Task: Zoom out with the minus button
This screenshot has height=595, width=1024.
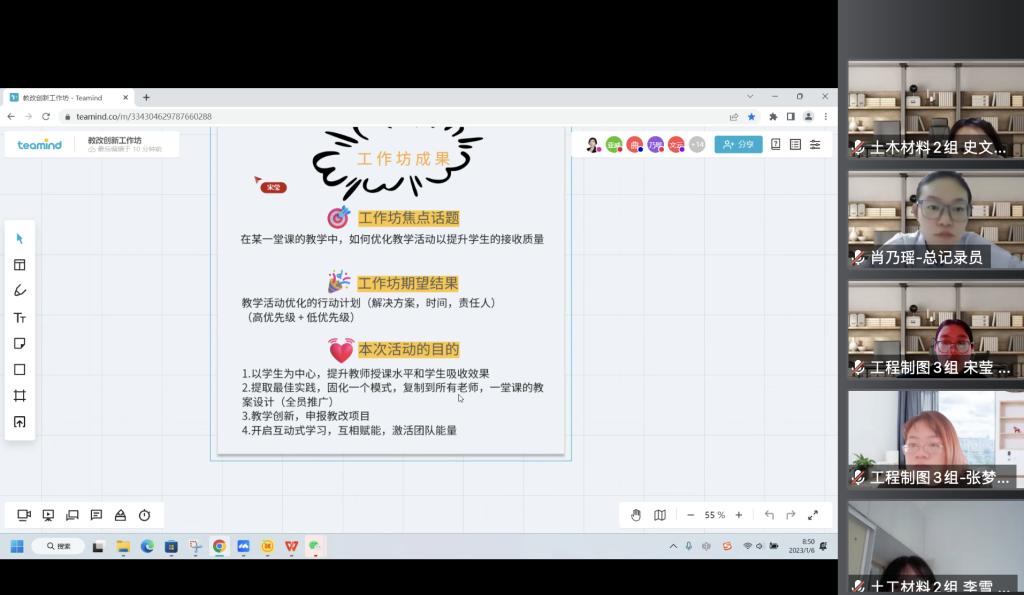Action: point(690,515)
